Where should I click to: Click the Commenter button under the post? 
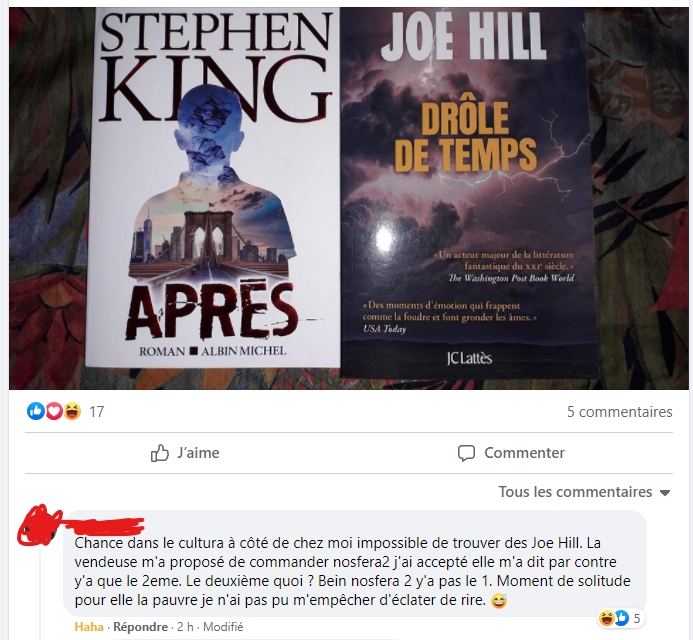pyautogui.click(x=511, y=453)
